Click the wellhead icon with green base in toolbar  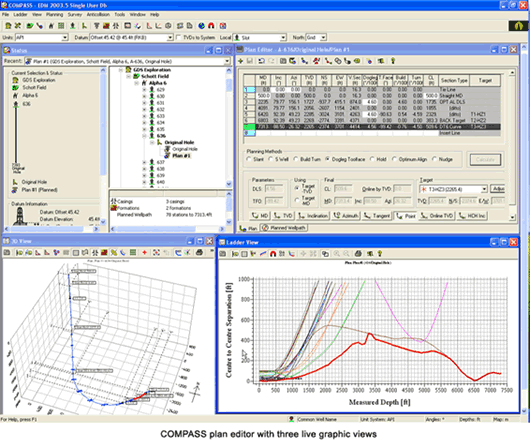tap(73, 26)
